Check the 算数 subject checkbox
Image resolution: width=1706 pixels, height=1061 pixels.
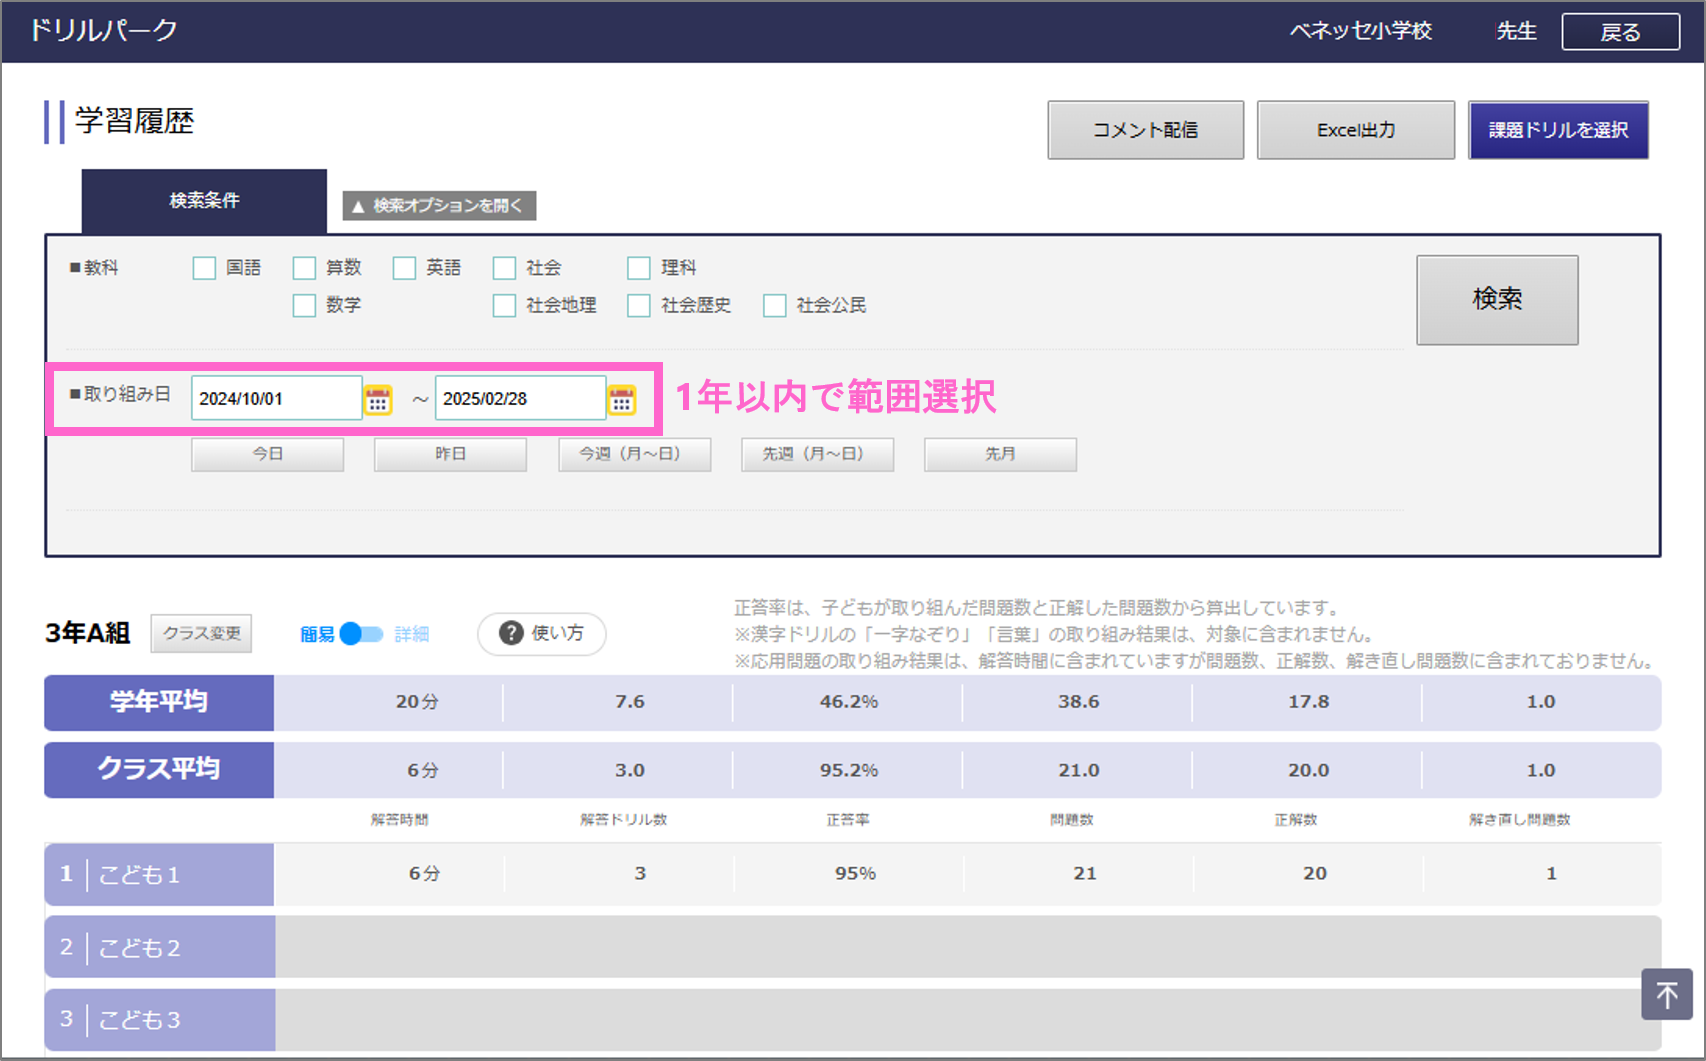304,268
